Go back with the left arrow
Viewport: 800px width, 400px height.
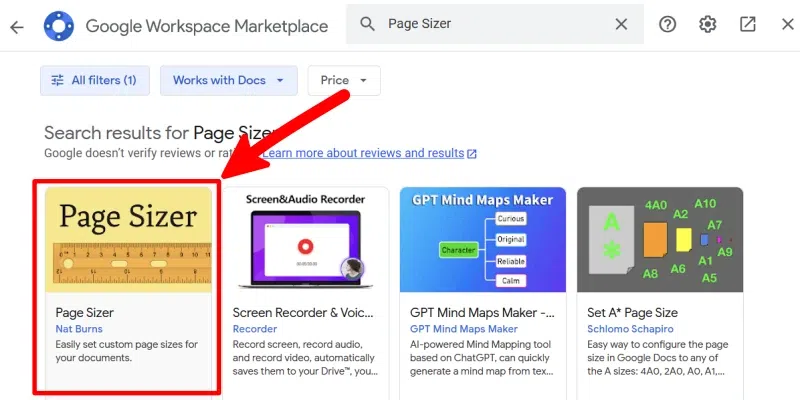point(17,27)
